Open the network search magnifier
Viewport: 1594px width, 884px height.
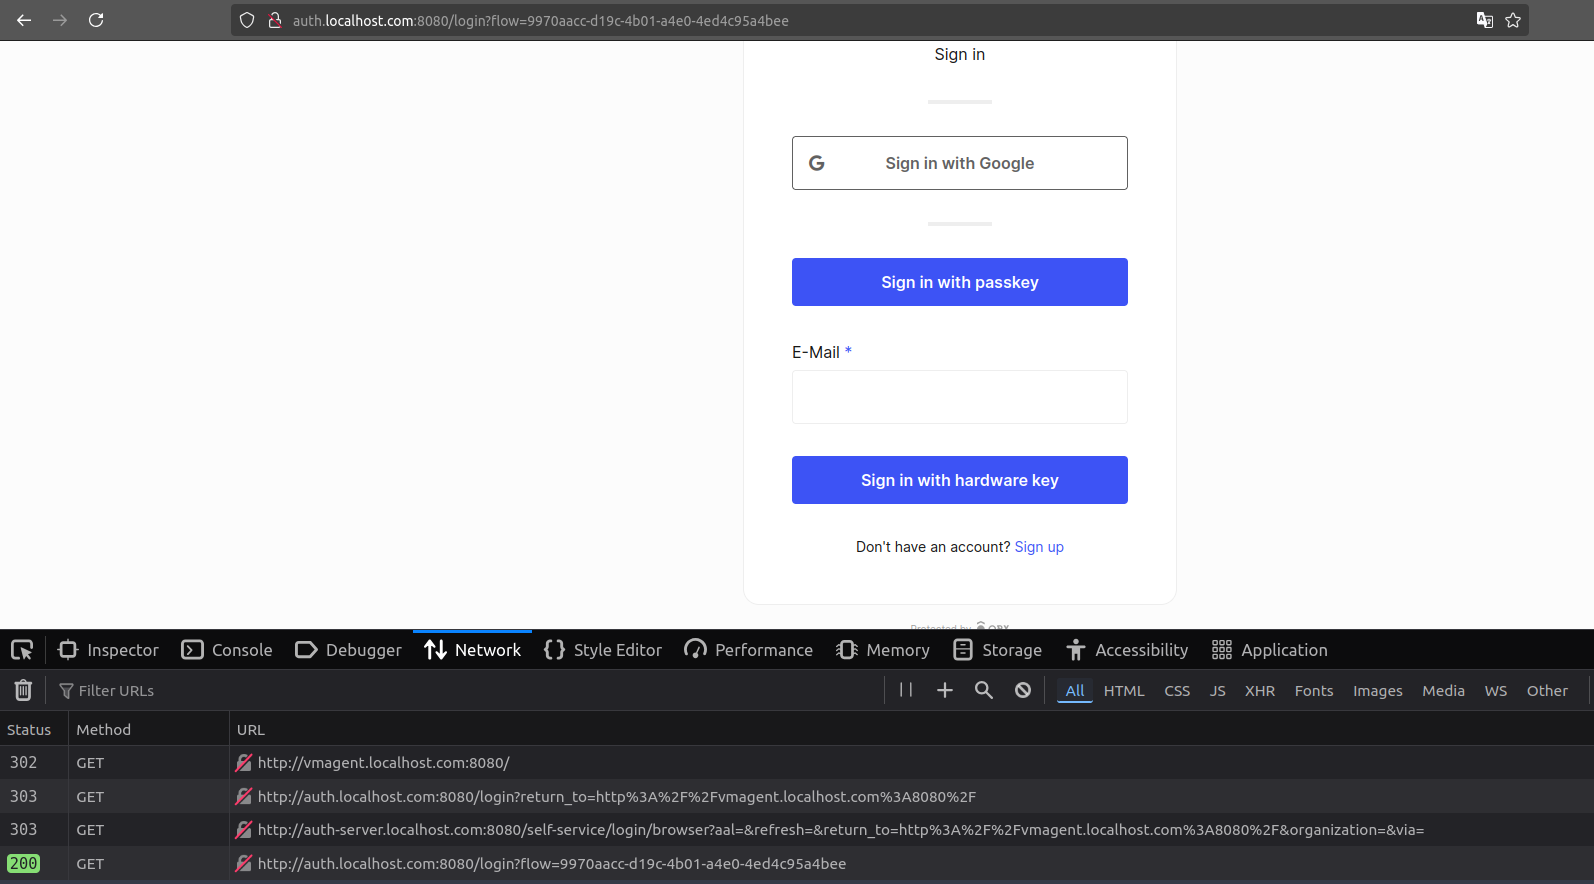984,690
